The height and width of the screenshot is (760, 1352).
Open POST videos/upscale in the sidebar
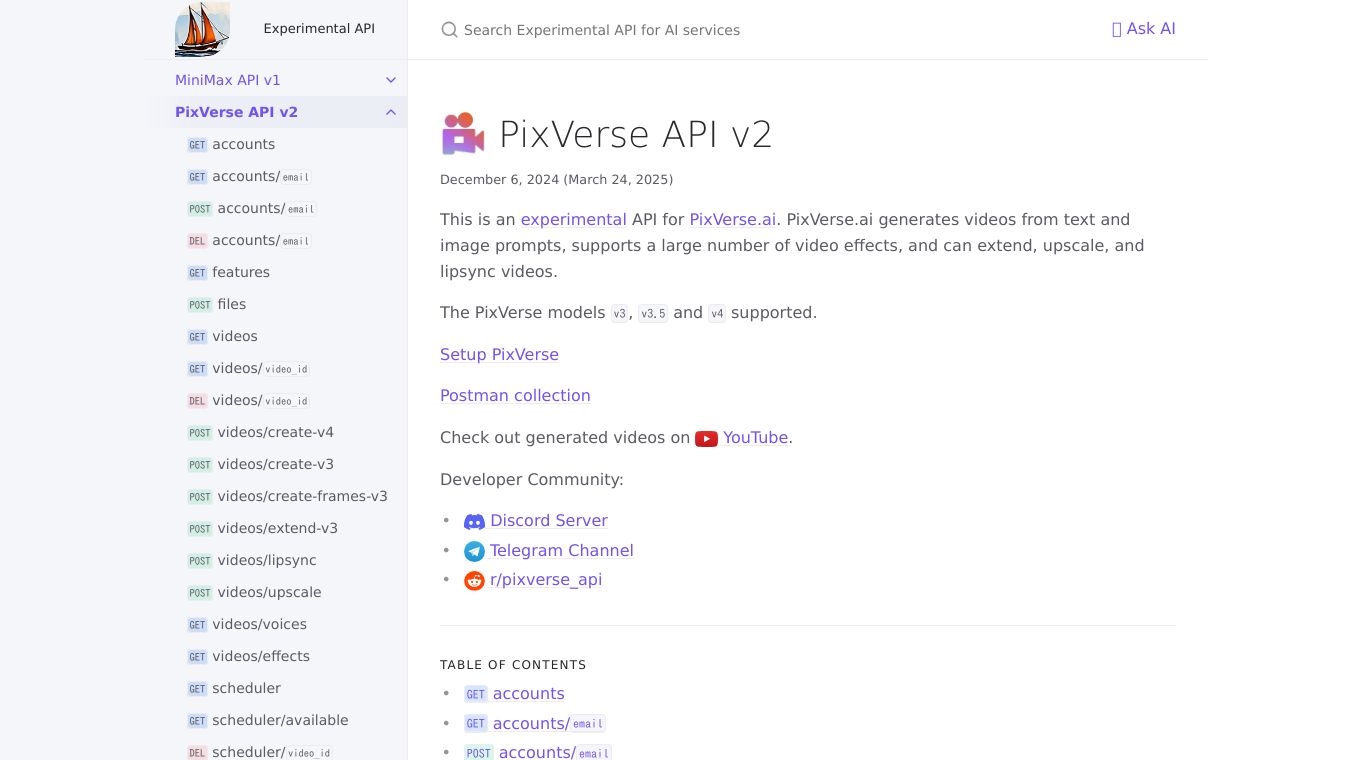(255, 592)
